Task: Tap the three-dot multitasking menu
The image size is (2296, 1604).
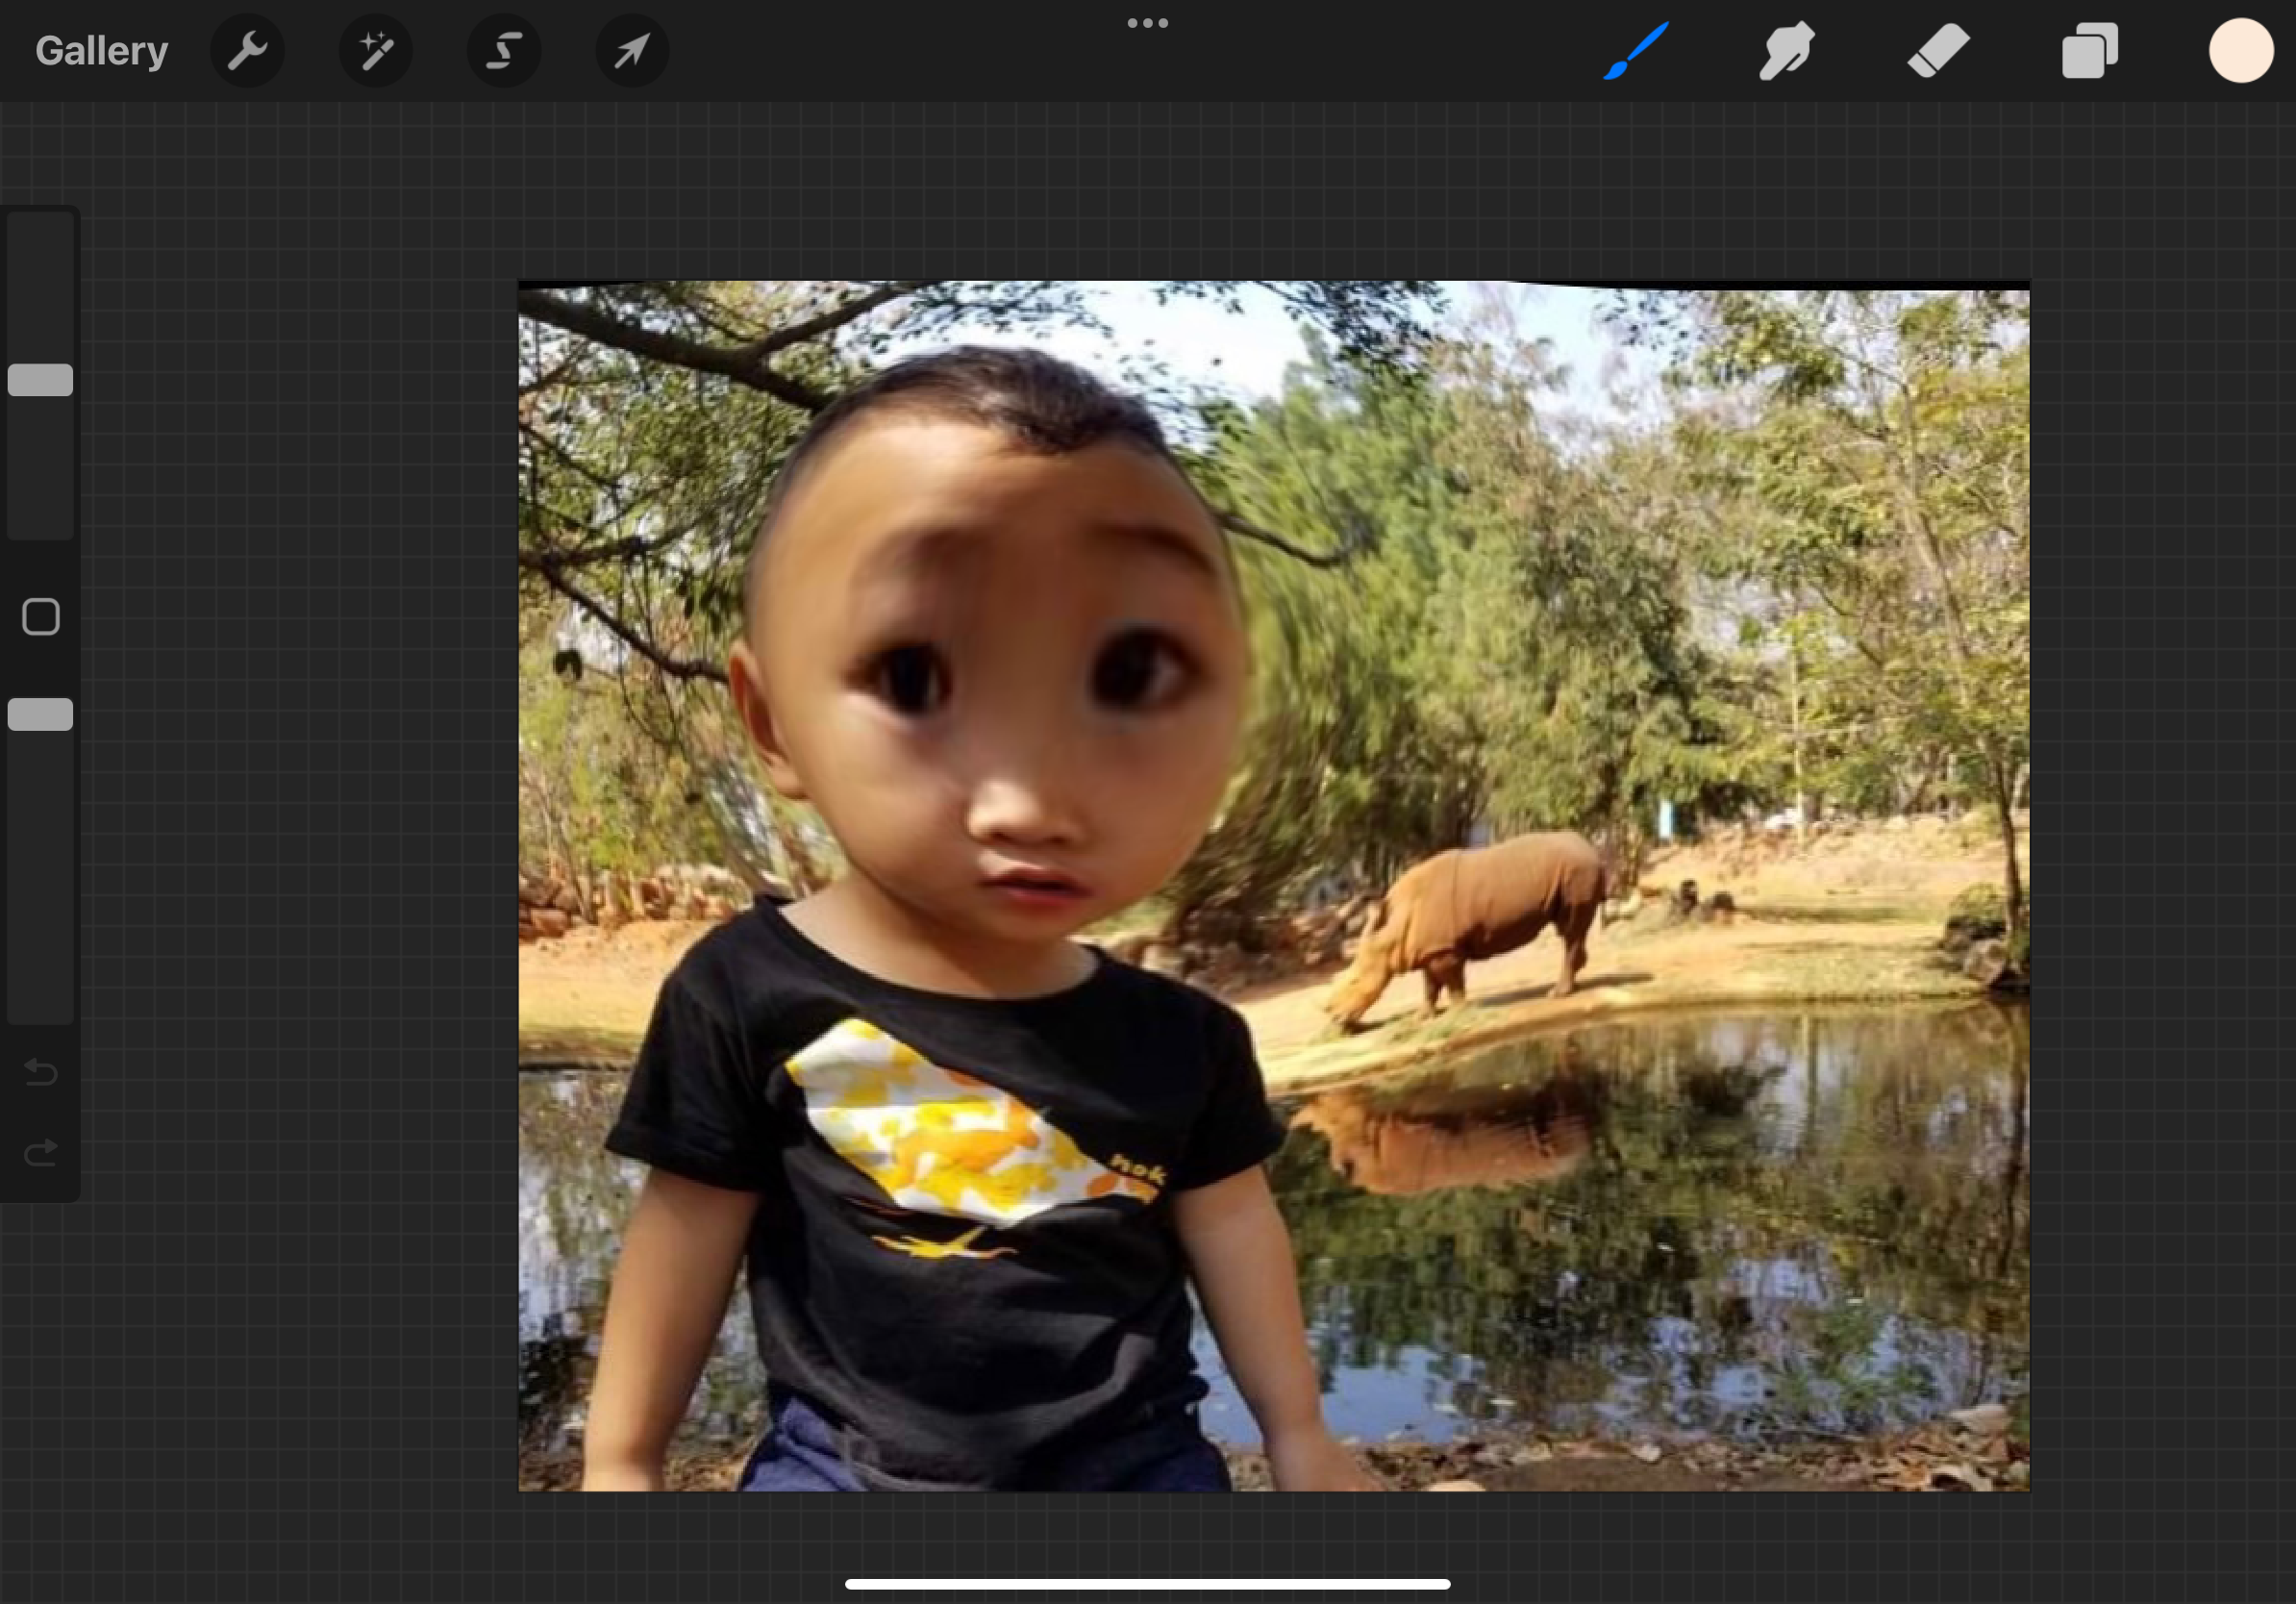Action: point(1147,23)
